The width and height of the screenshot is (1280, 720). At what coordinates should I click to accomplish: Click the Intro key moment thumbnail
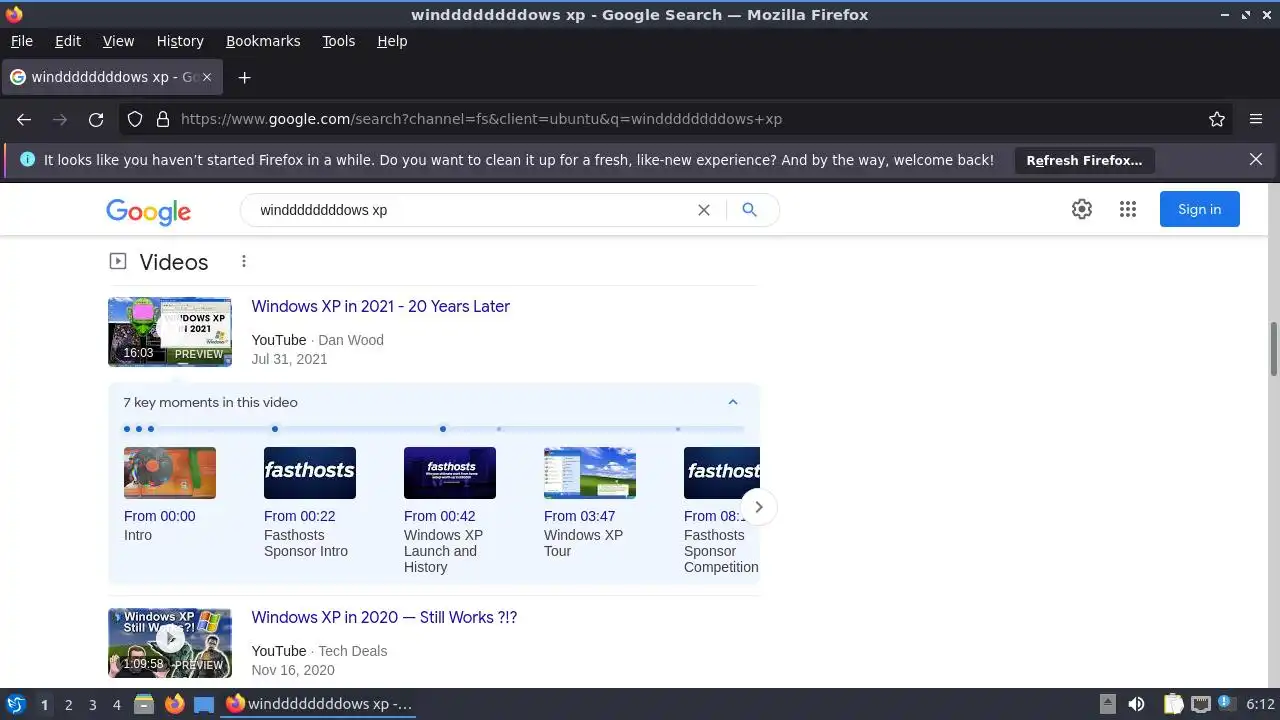(170, 473)
